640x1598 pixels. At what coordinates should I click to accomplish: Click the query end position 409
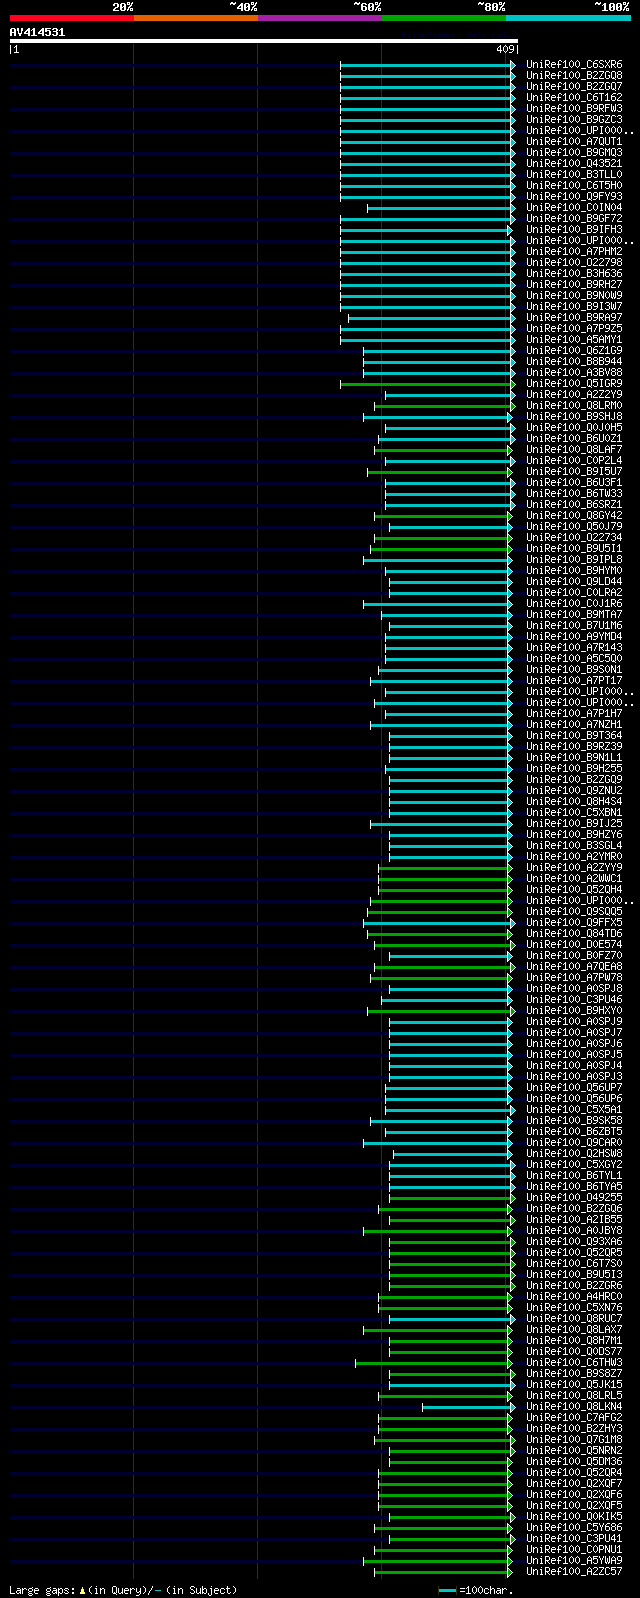[x=505, y=49]
